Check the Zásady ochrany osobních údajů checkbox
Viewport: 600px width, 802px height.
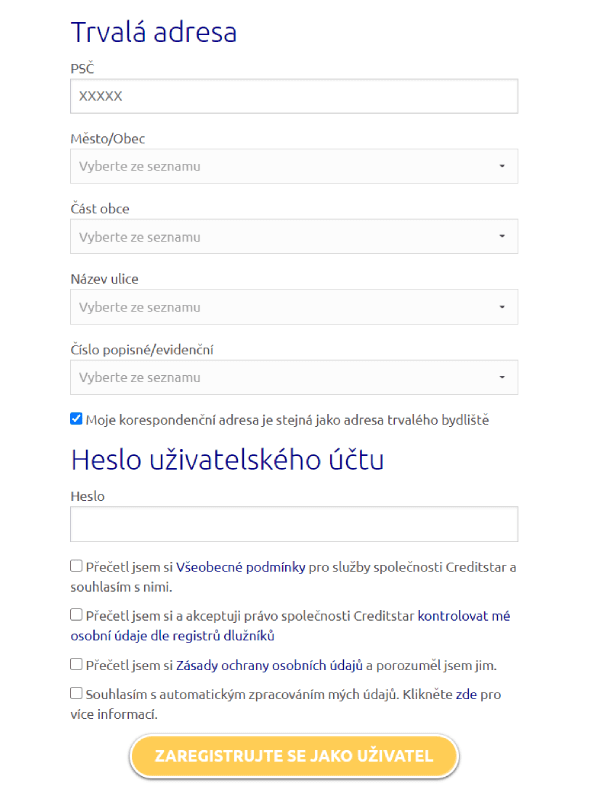(x=76, y=664)
